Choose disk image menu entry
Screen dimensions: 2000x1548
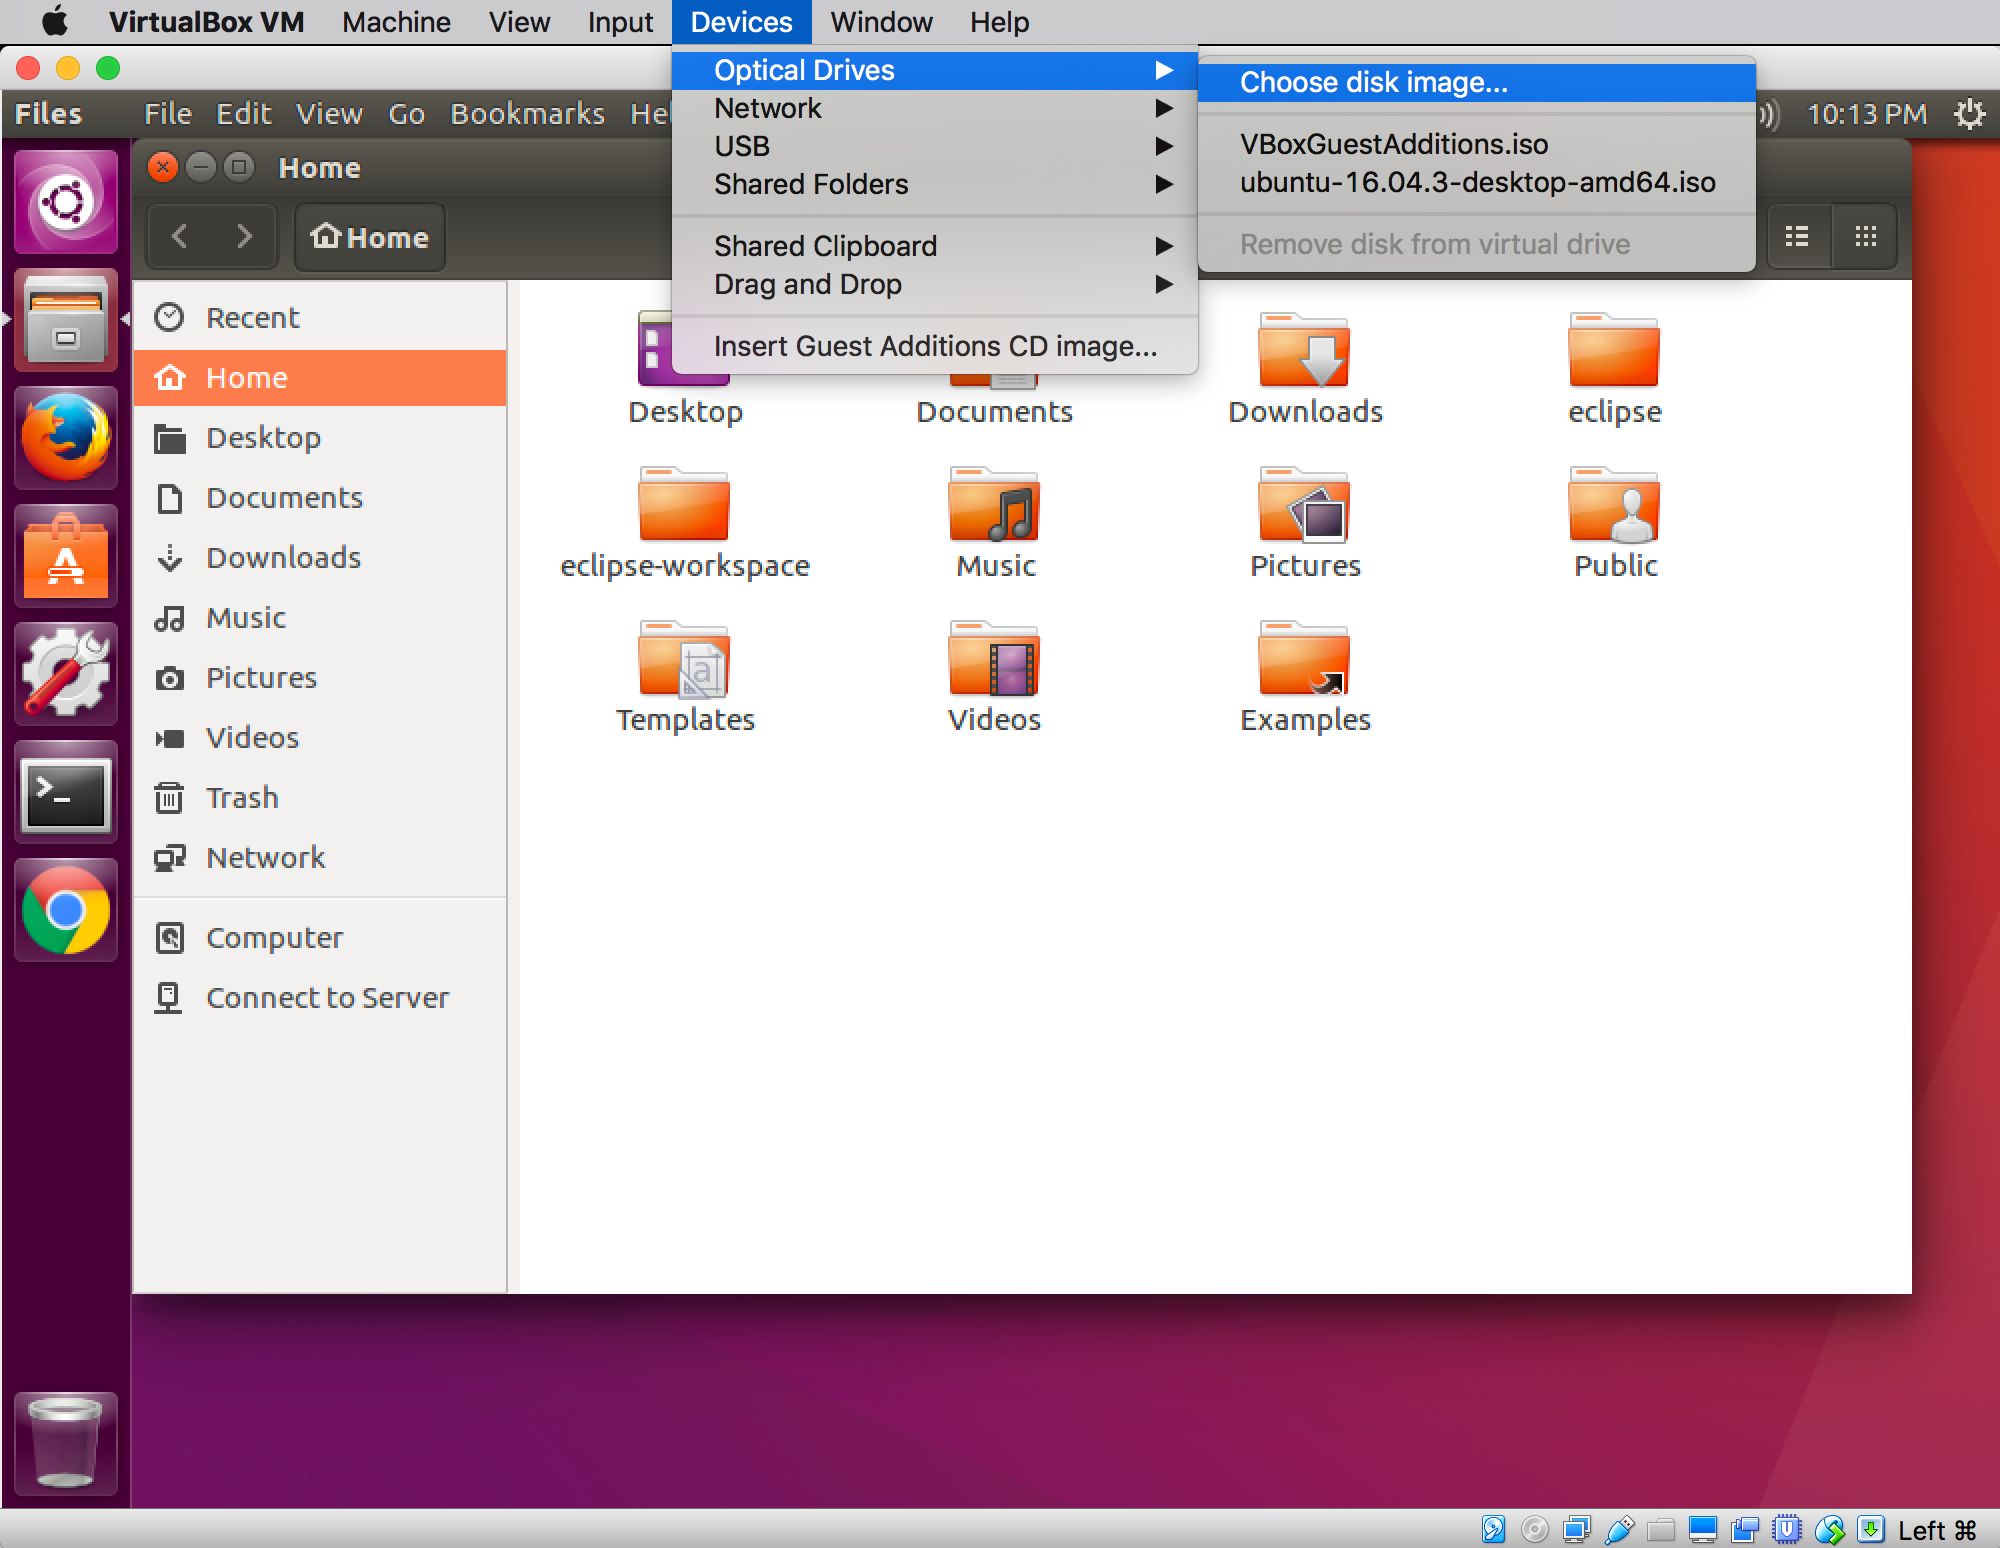(x=1476, y=82)
